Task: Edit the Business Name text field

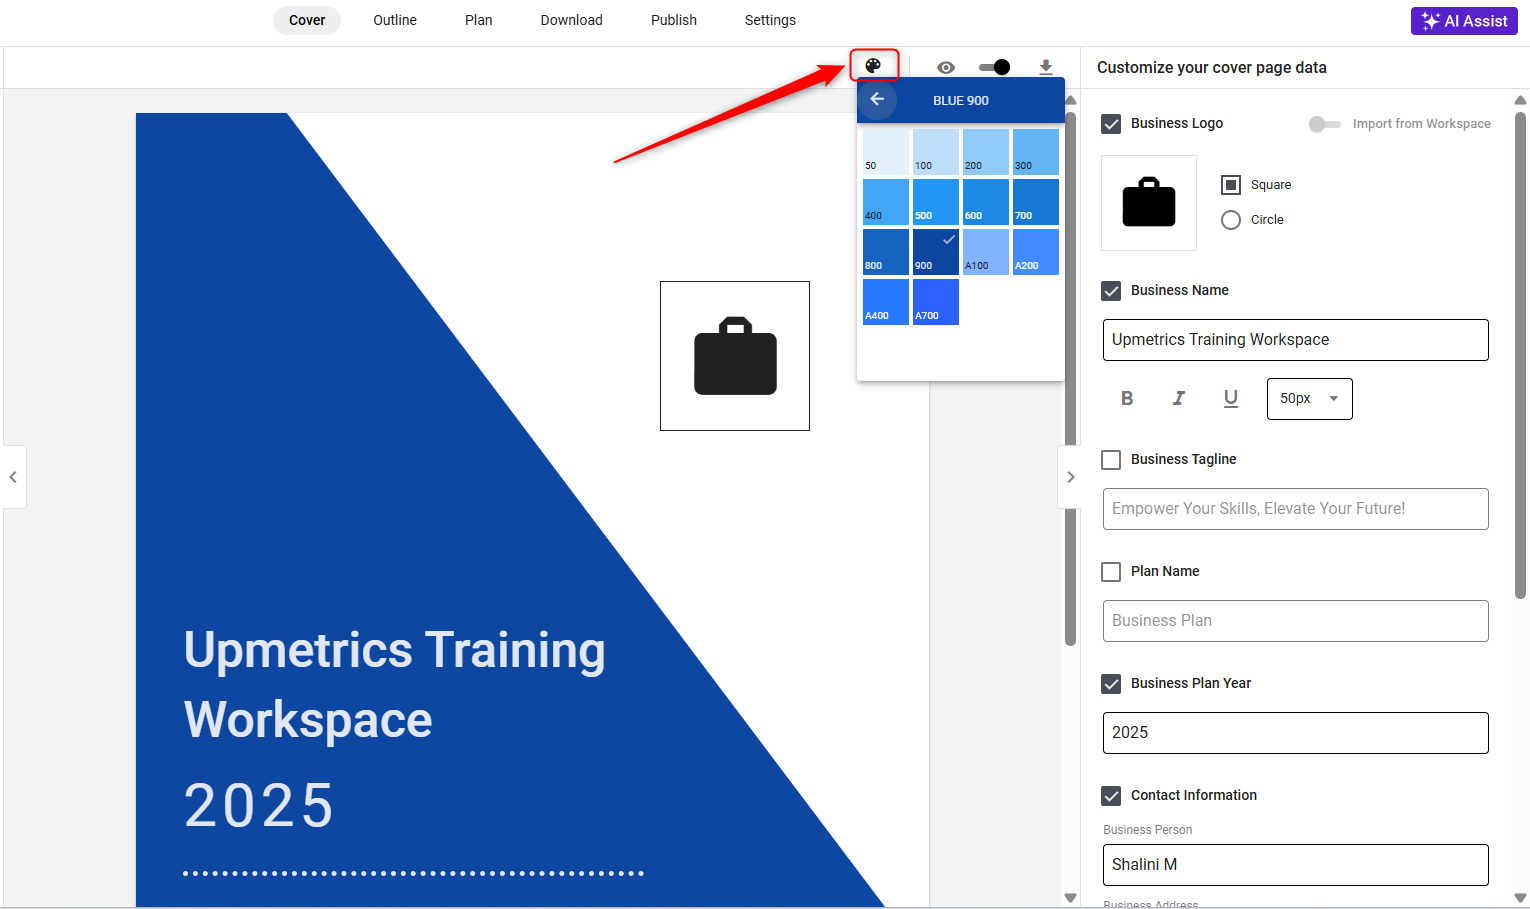Action: pyautogui.click(x=1296, y=340)
